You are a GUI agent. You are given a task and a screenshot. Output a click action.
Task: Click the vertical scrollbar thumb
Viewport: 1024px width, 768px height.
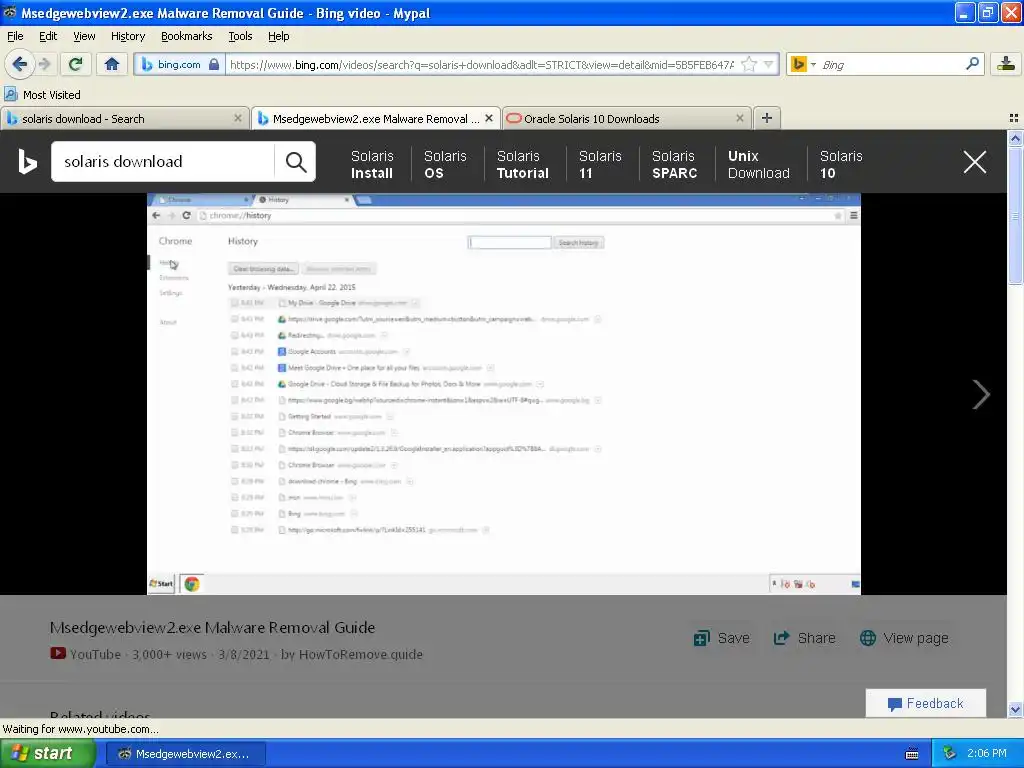point(1015,215)
